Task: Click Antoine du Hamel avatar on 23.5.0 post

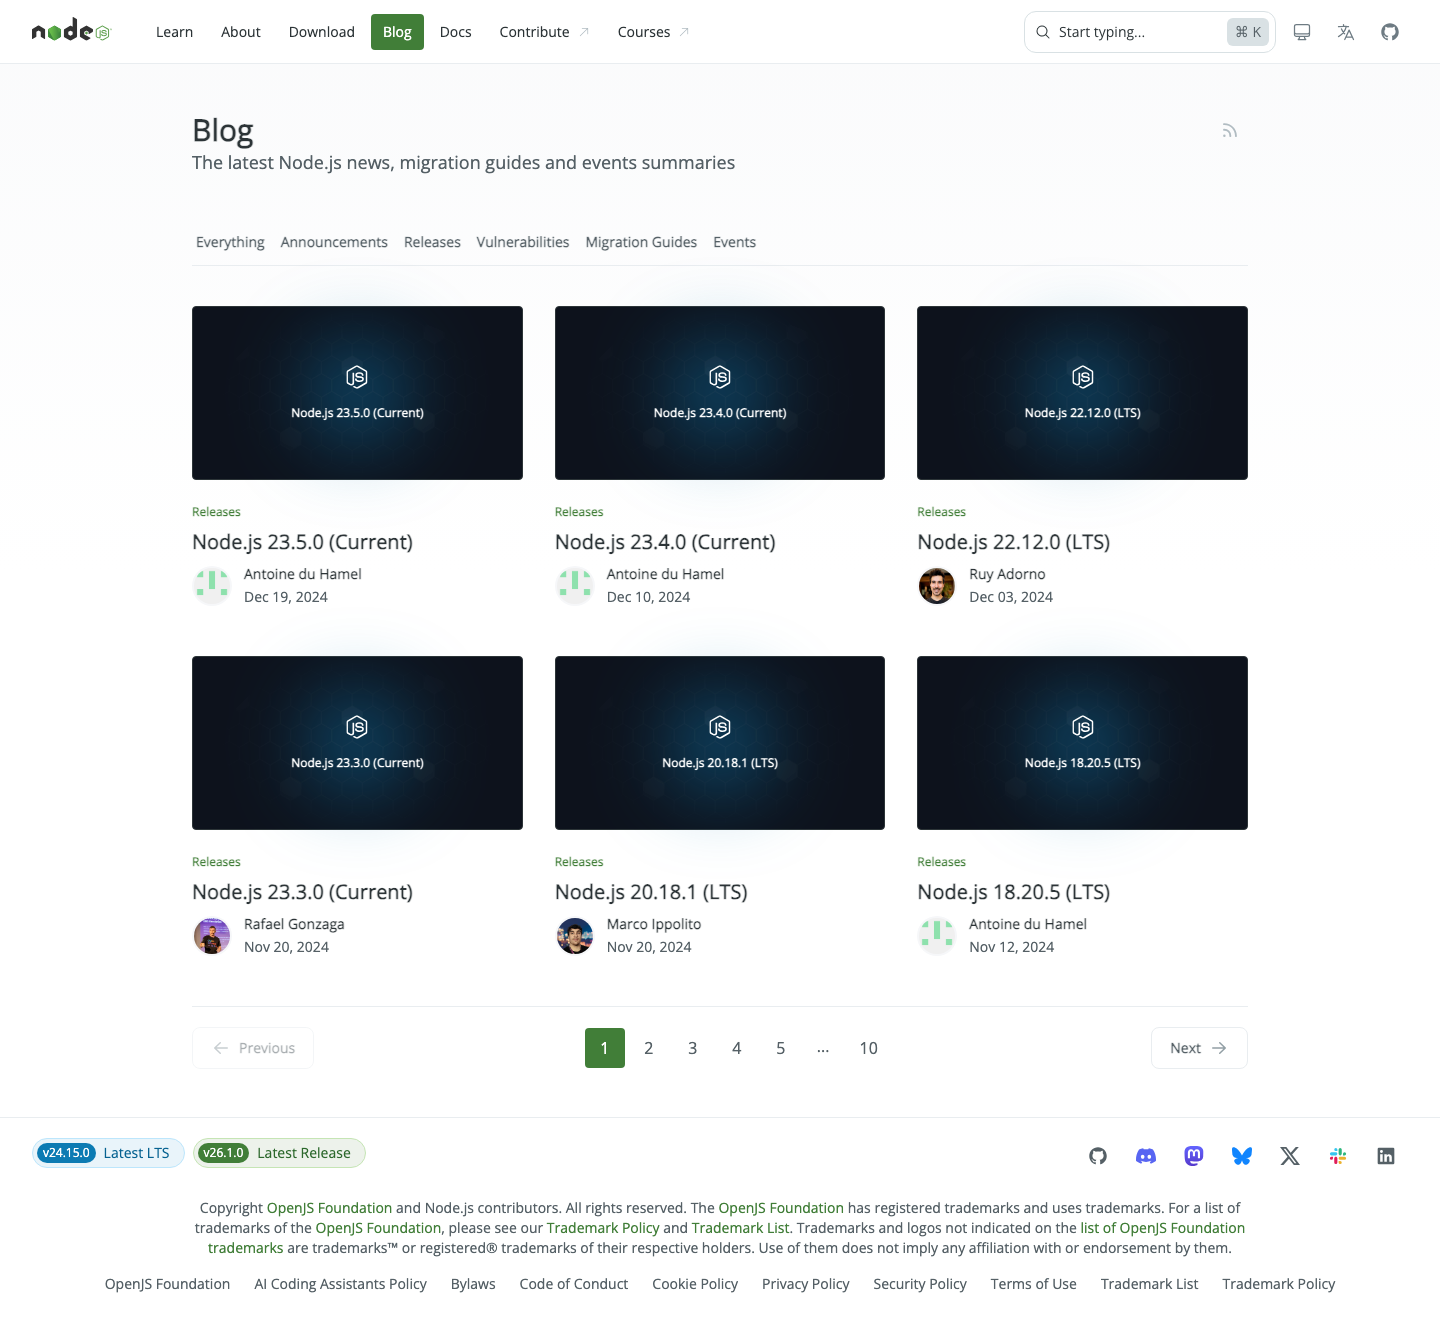Action: [212, 585]
